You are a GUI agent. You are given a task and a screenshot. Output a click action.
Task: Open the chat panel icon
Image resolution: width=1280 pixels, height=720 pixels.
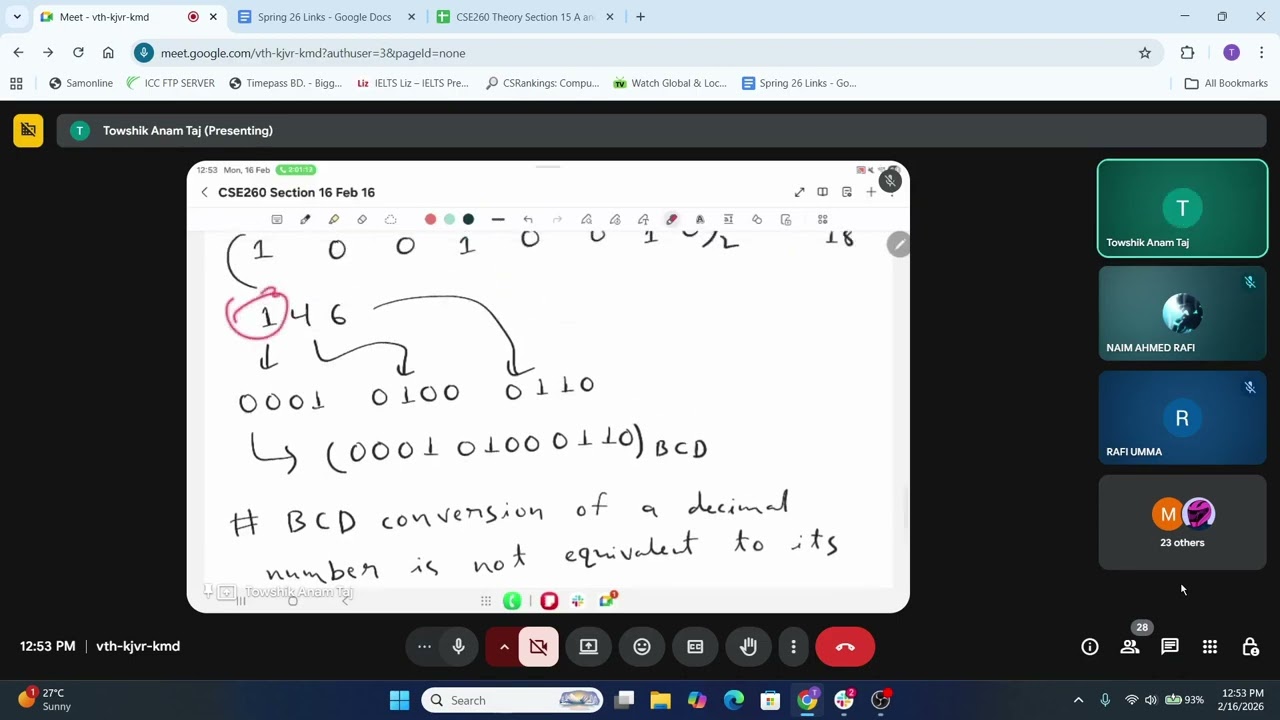[1170, 647]
